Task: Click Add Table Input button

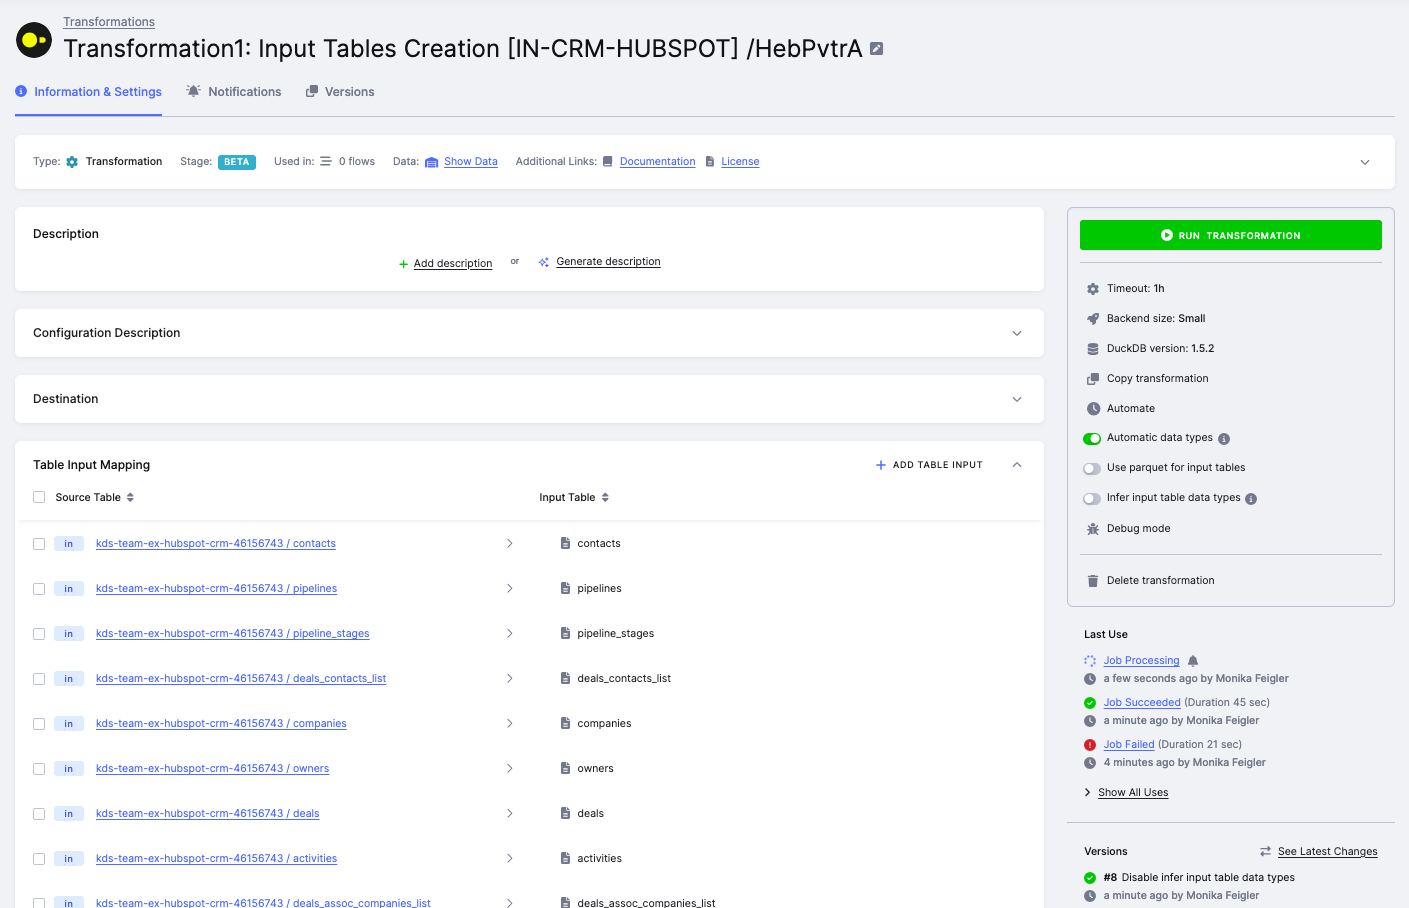Action: [929, 465]
